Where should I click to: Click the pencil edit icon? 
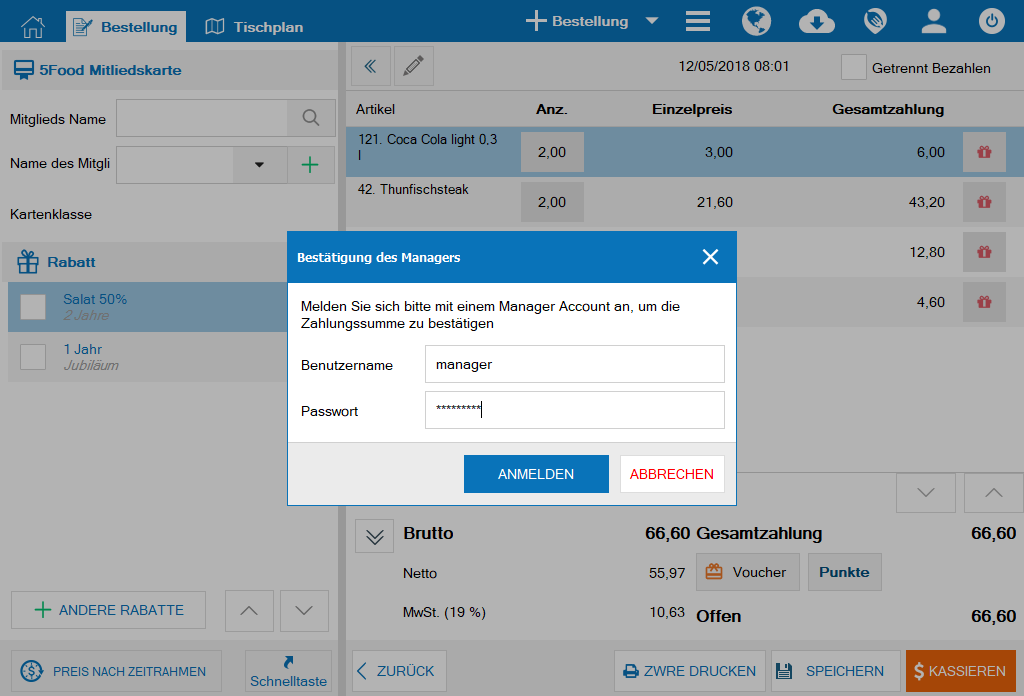click(x=413, y=66)
